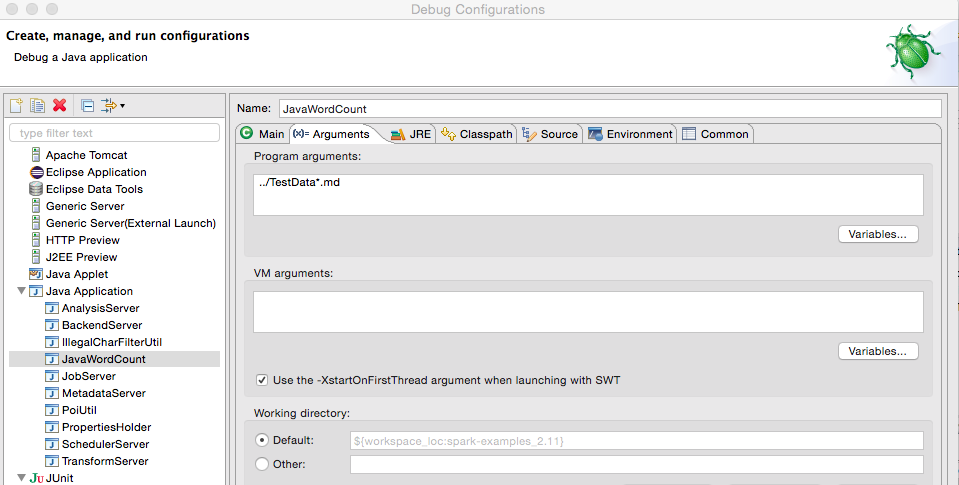Screen dimensions: 959x485
Task: Click the Name field containing JavaWordCount
Action: point(610,109)
